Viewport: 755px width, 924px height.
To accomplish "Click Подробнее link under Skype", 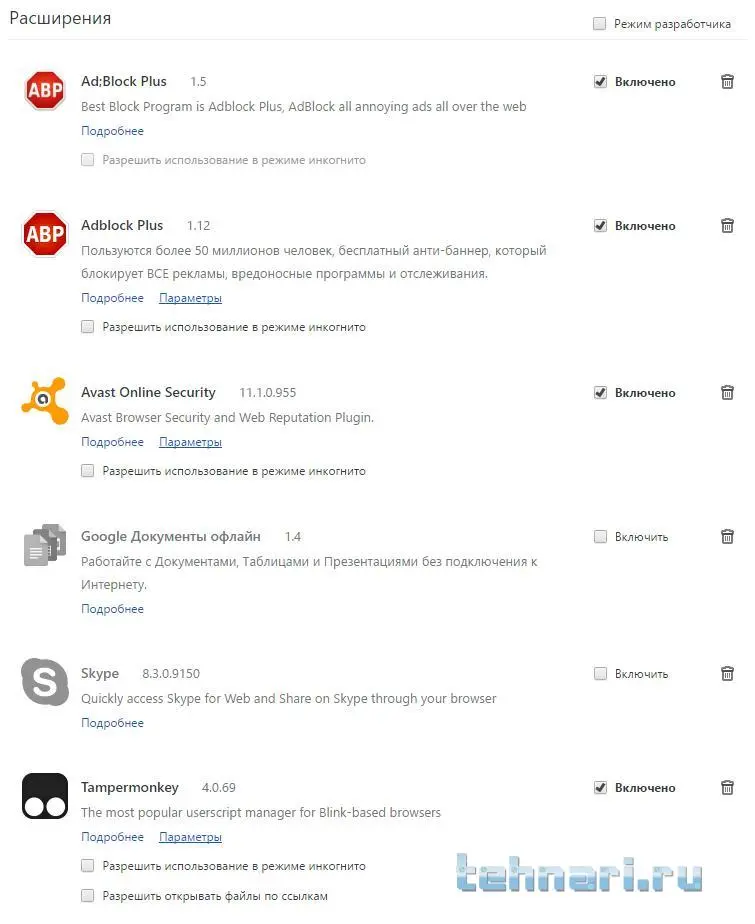I will coord(112,723).
